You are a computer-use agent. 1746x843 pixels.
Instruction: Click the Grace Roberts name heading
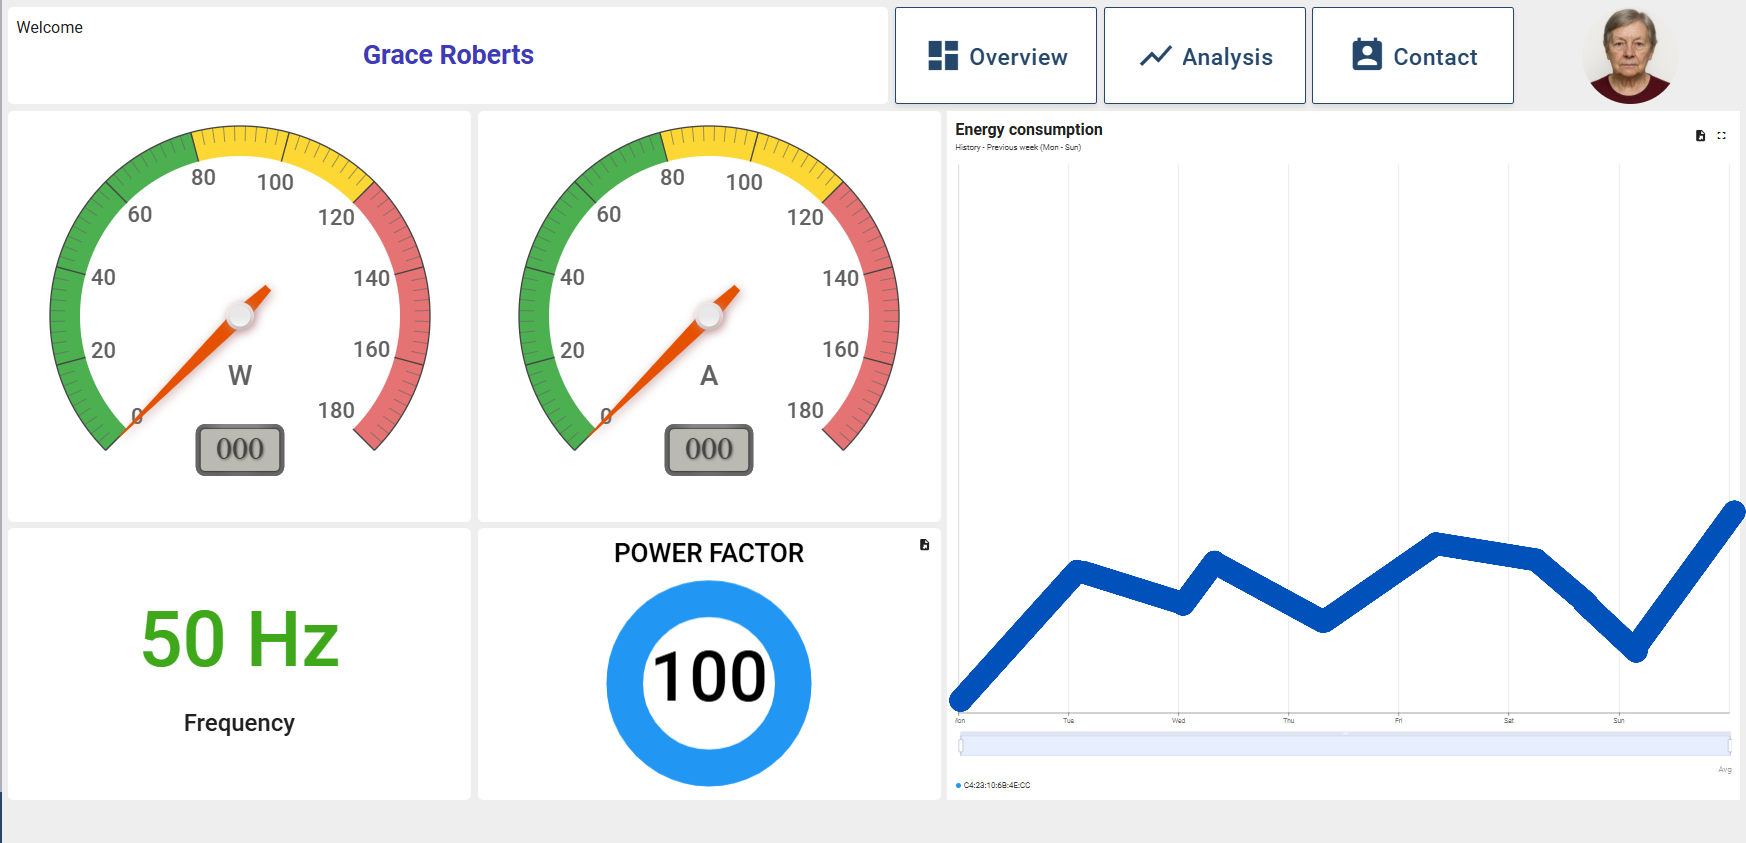448,55
